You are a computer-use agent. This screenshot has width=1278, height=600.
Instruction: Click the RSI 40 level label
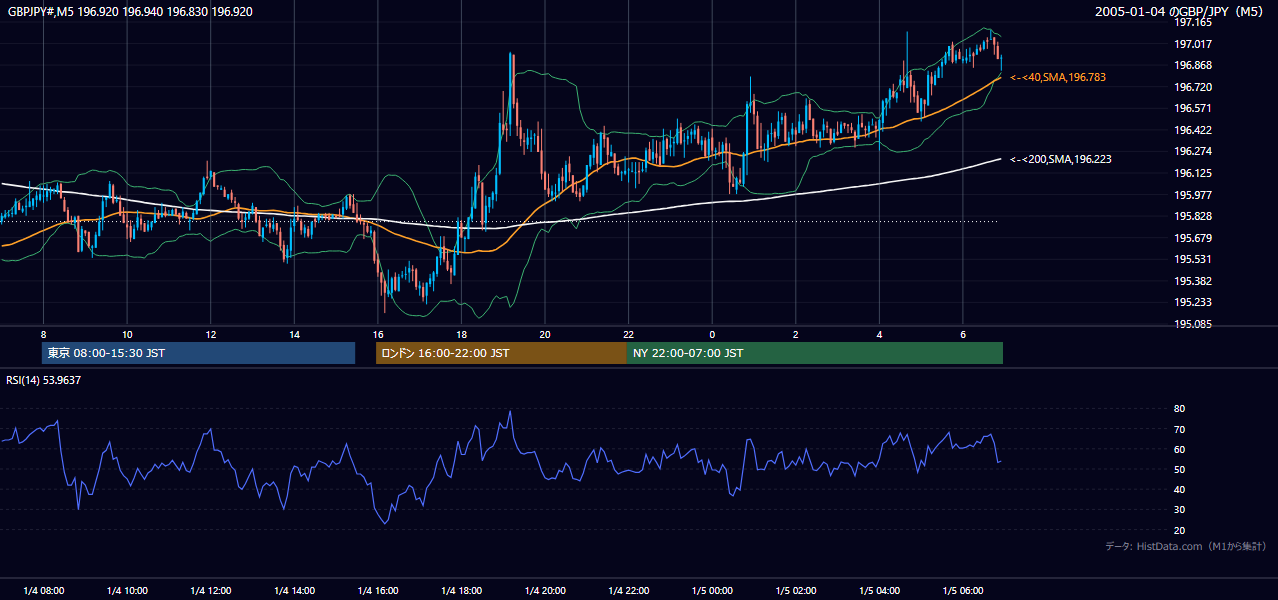coord(1179,489)
